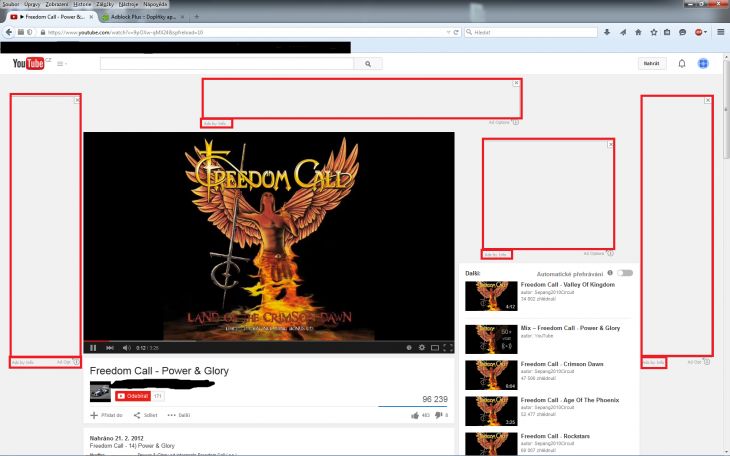Show bookmarks list icon next to the star

(667, 32)
